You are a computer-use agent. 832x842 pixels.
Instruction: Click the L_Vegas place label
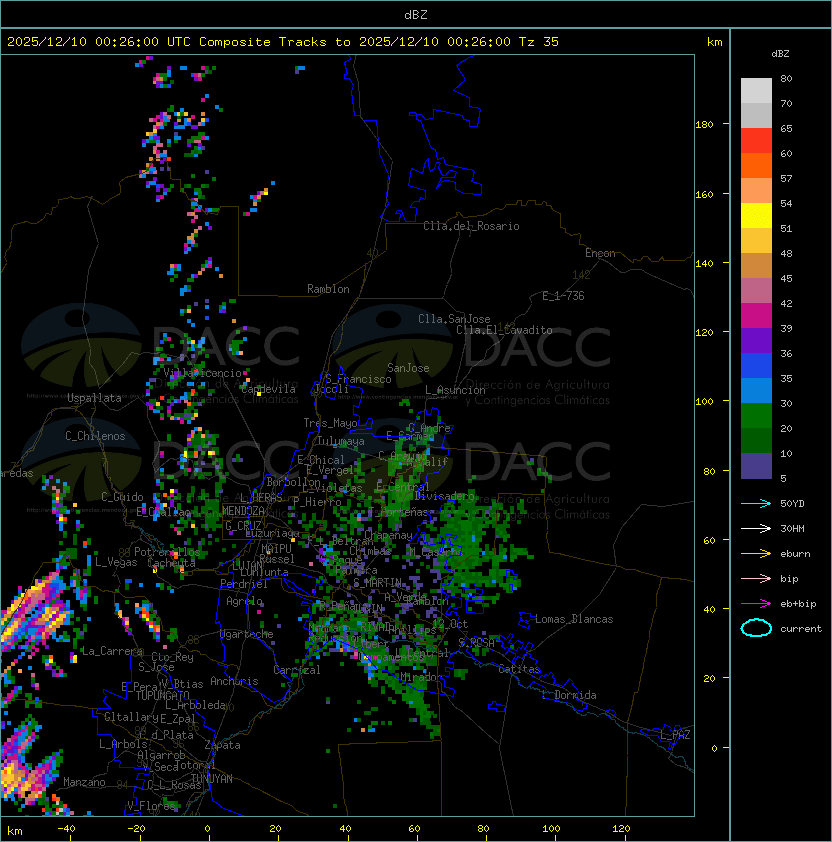pyautogui.click(x=116, y=562)
